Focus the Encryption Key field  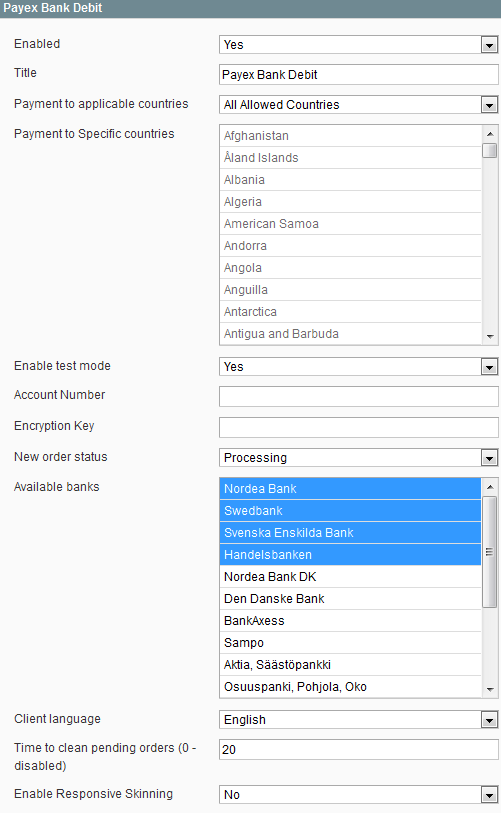358,428
